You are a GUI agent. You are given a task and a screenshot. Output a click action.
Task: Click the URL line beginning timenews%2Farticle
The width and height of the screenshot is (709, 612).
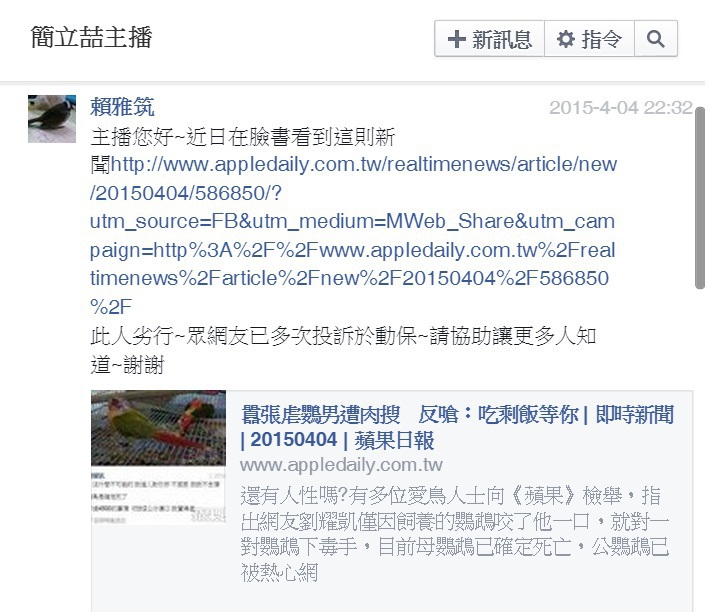point(350,279)
